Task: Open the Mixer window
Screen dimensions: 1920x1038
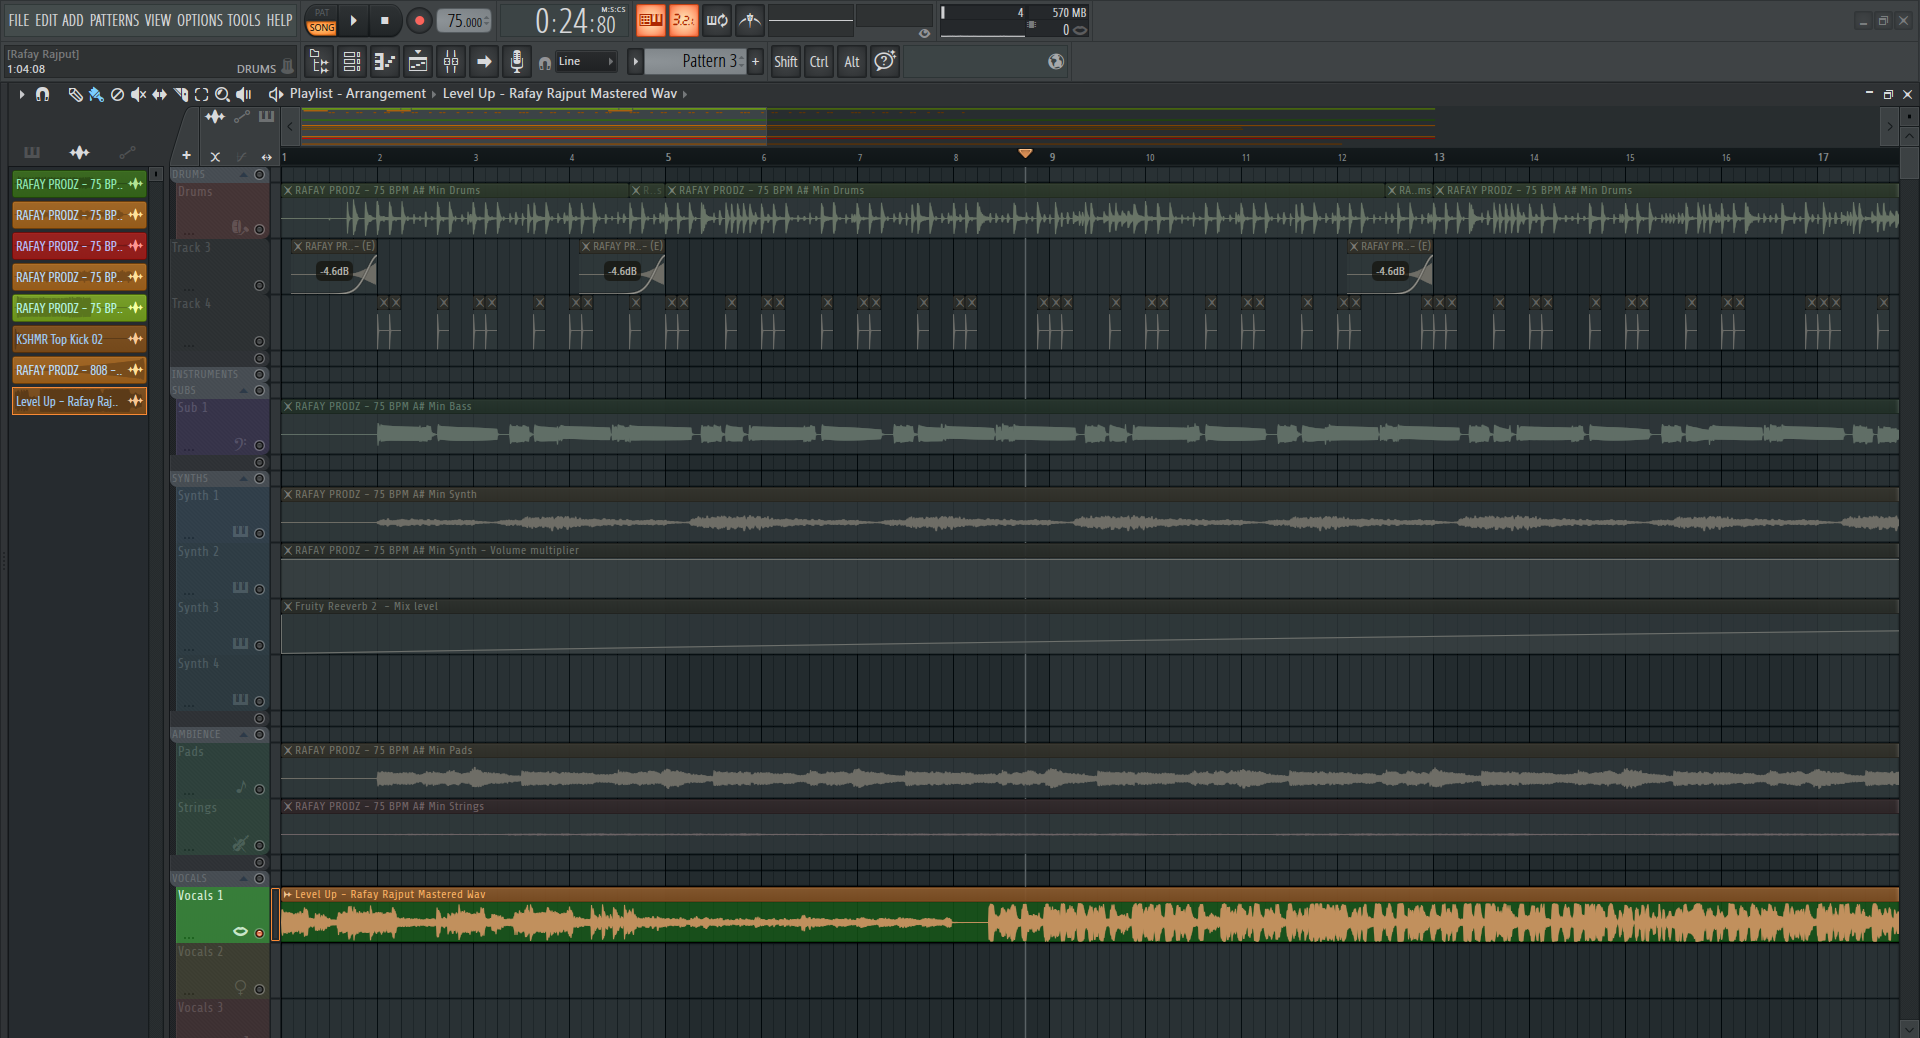Action: (x=451, y=62)
